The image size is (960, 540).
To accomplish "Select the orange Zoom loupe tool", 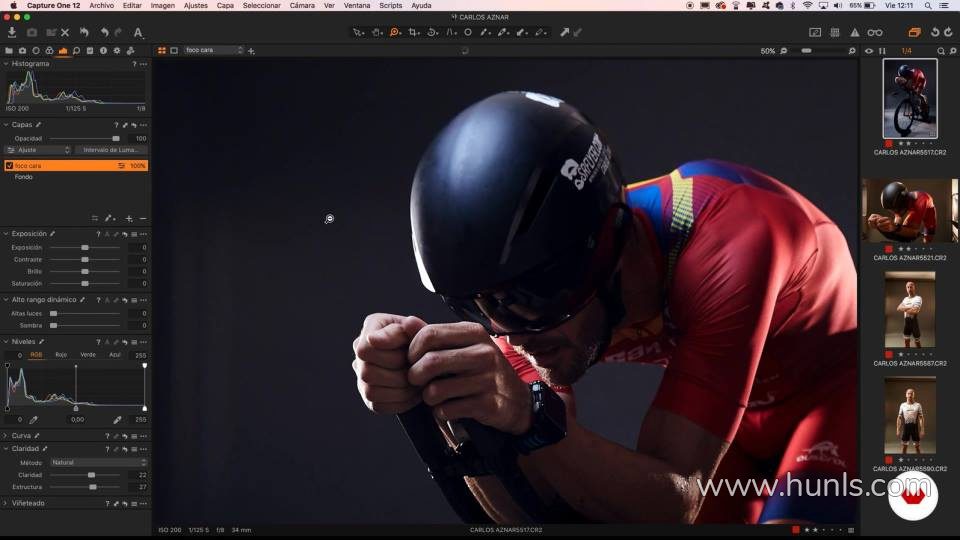I will coord(395,32).
